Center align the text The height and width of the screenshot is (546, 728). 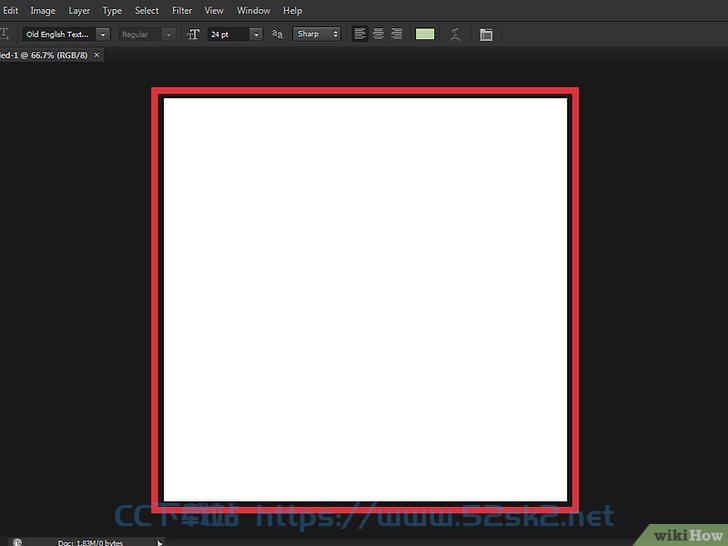(x=378, y=34)
